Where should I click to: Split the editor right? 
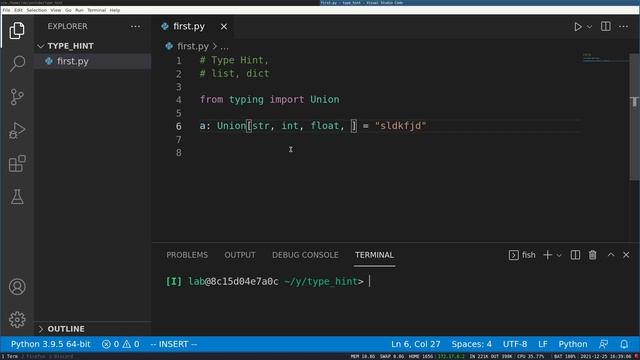[x=606, y=27]
